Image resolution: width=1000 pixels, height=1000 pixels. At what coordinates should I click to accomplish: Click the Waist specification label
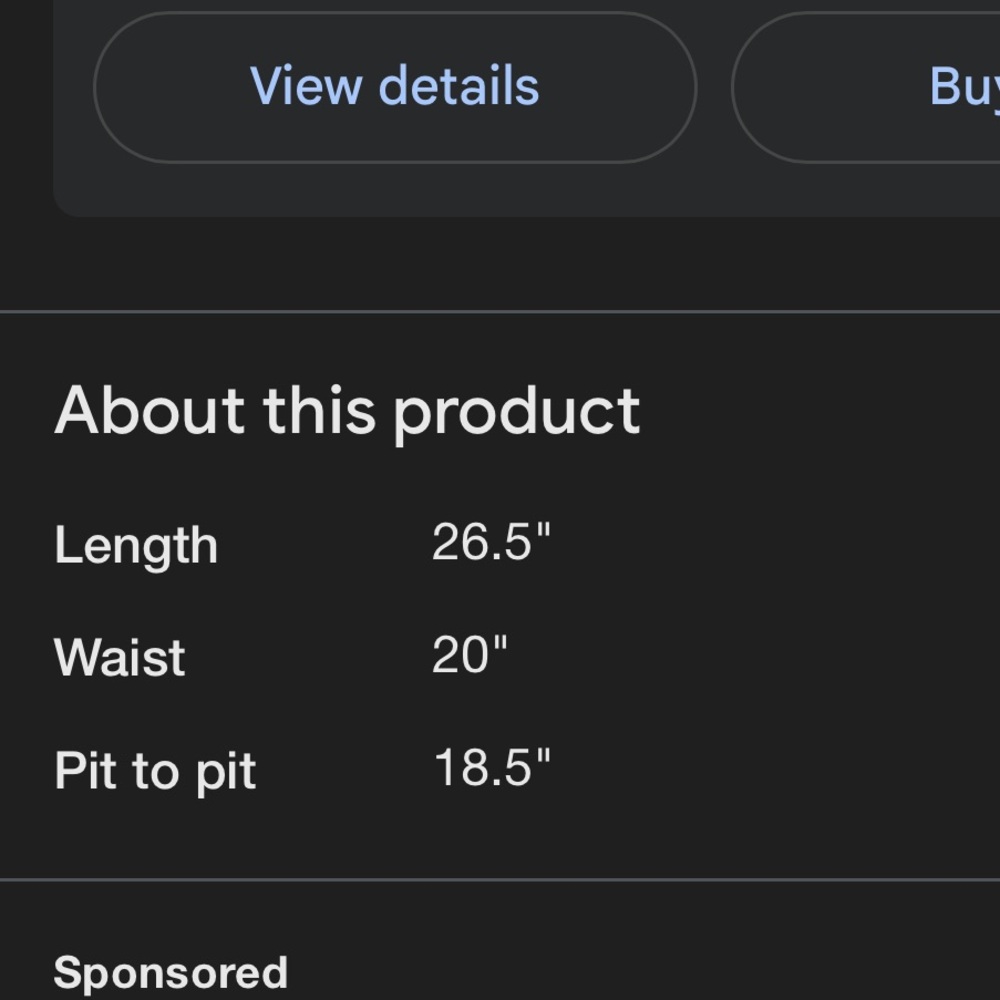point(120,658)
